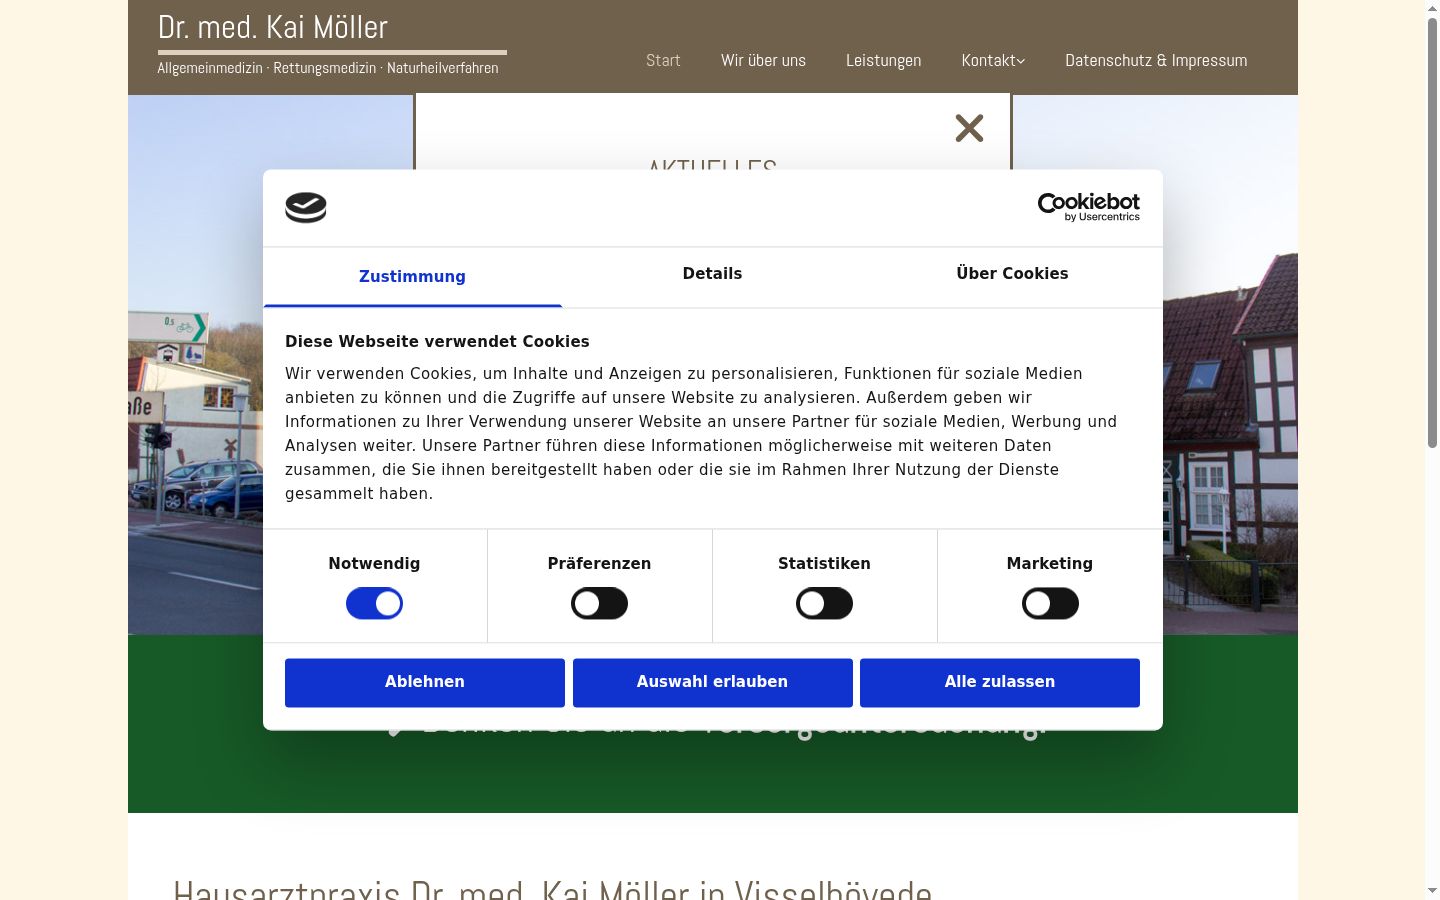The height and width of the screenshot is (900, 1440).
Task: Switch to the Zustimmung tab
Action: pyautogui.click(x=412, y=277)
